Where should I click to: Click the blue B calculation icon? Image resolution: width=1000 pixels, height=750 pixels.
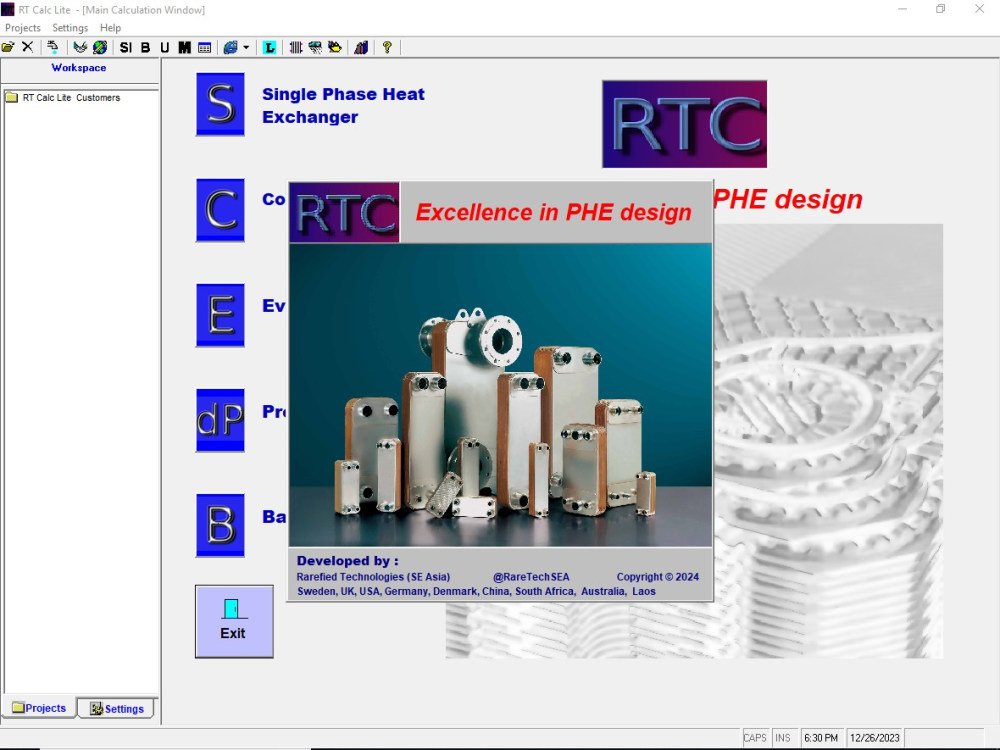coord(220,526)
